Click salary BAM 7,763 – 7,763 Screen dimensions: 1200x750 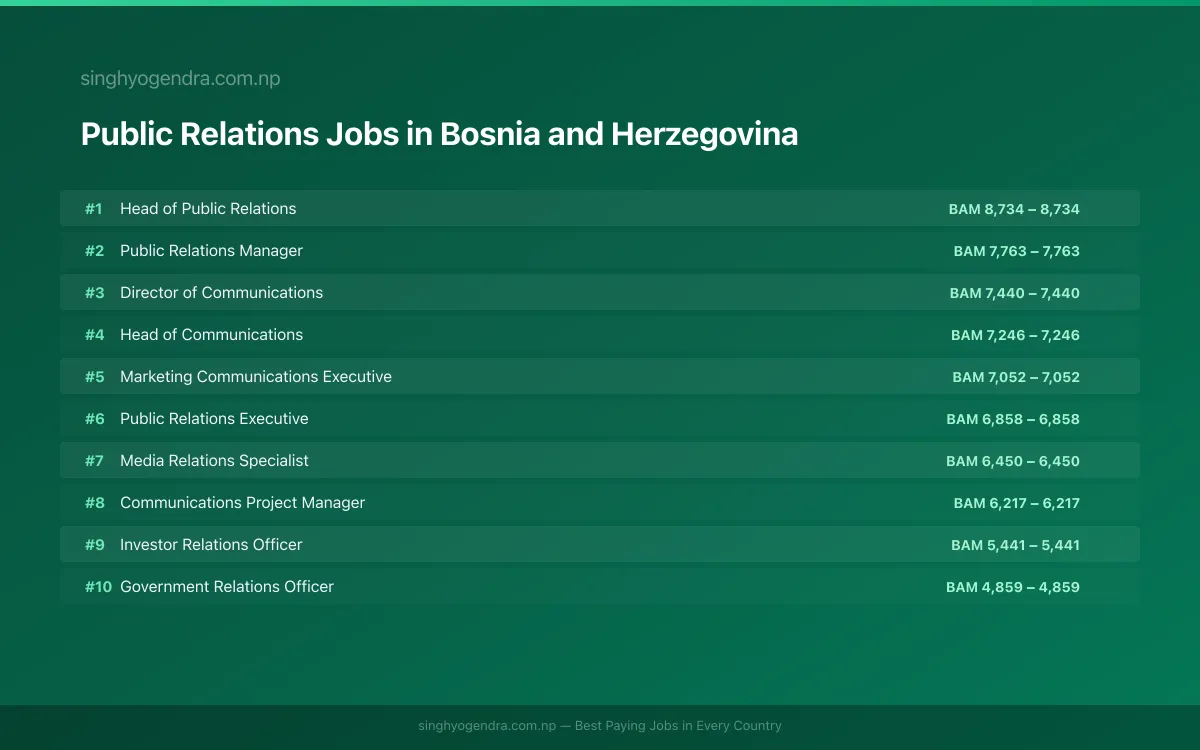coord(1016,252)
